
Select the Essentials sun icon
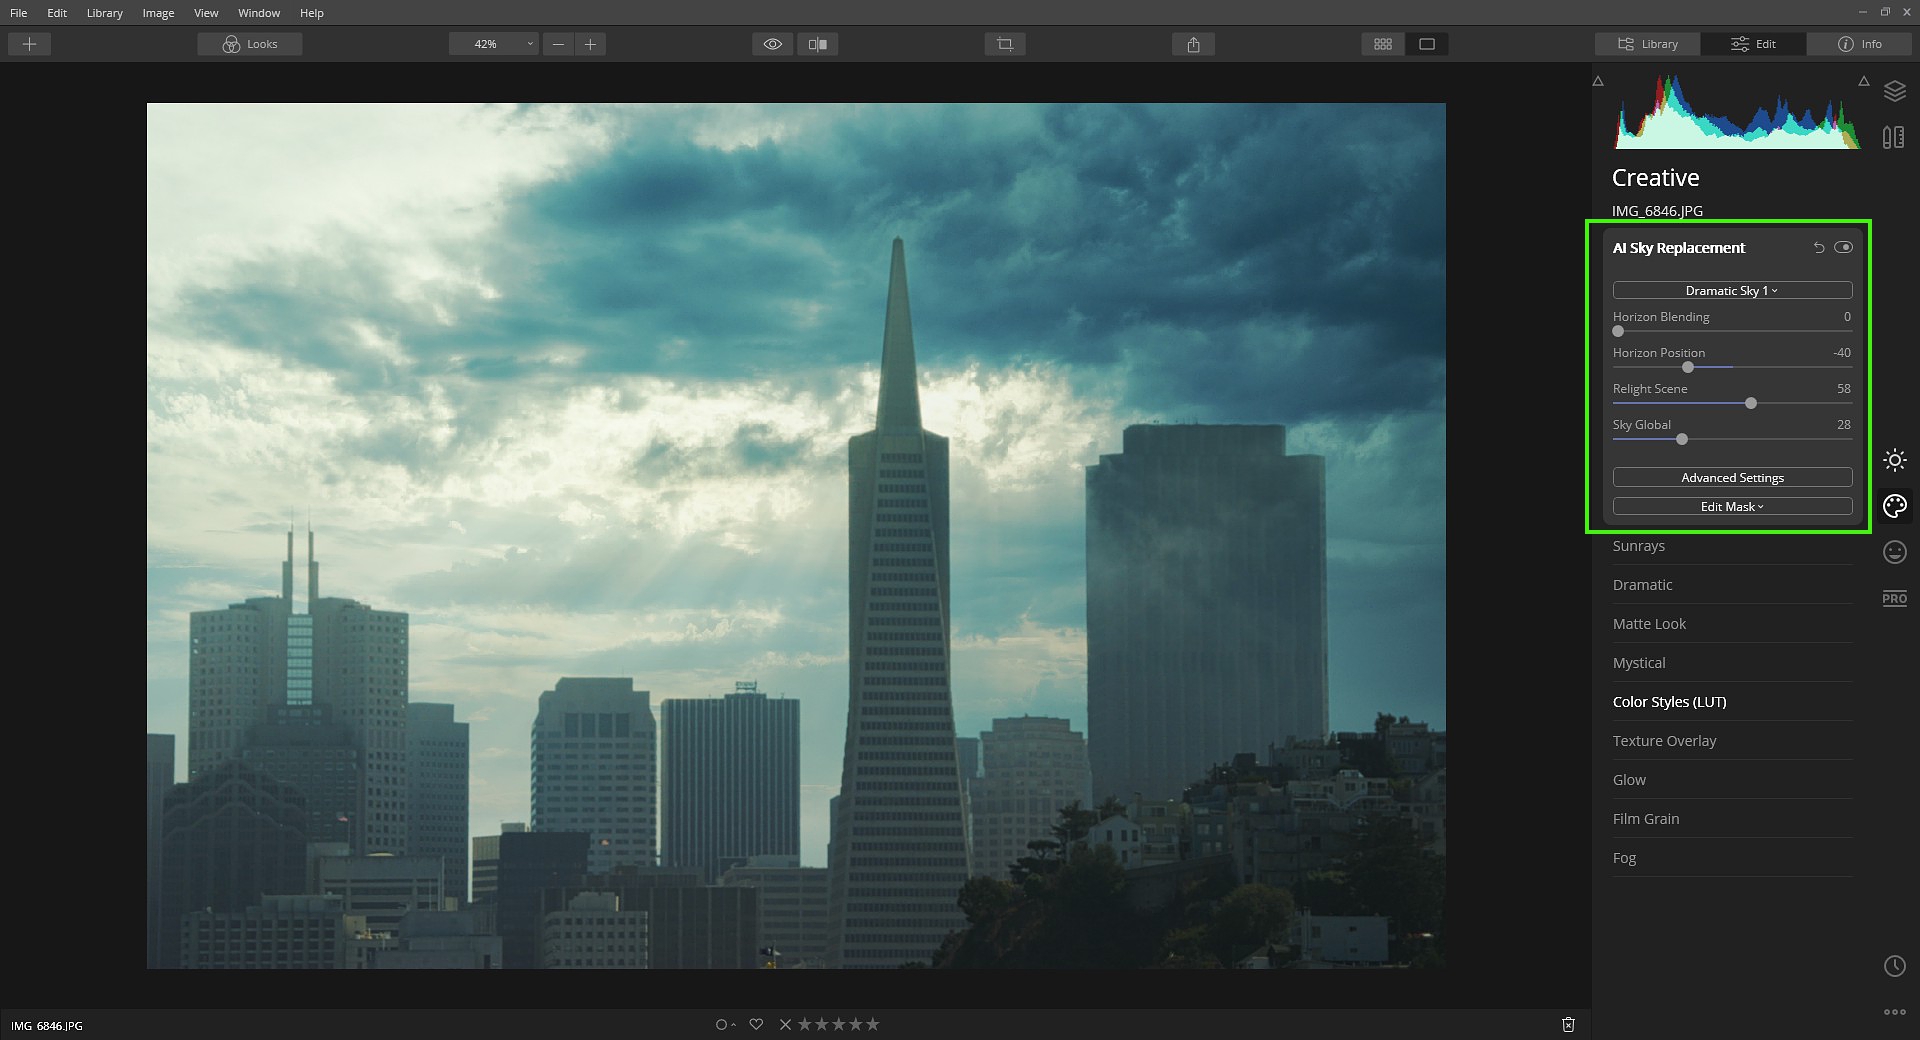click(1895, 460)
